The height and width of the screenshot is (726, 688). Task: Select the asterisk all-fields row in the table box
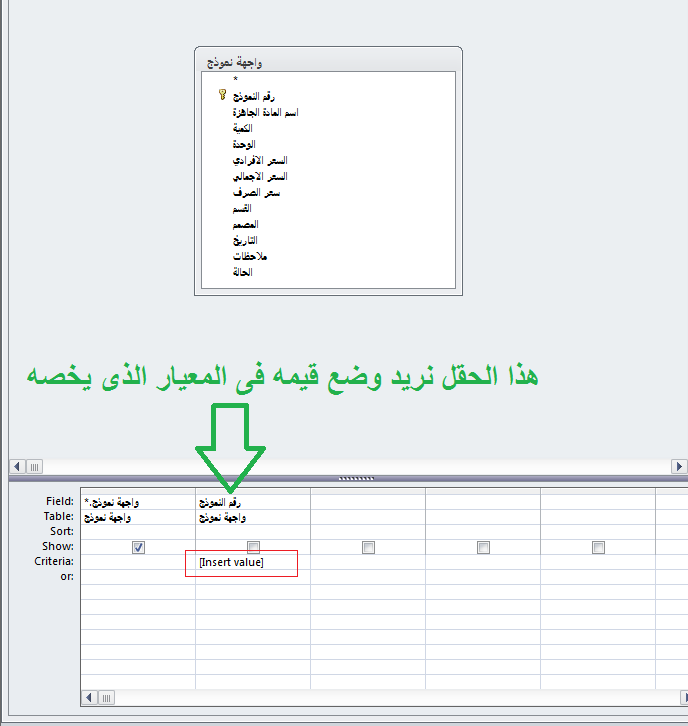click(235, 80)
